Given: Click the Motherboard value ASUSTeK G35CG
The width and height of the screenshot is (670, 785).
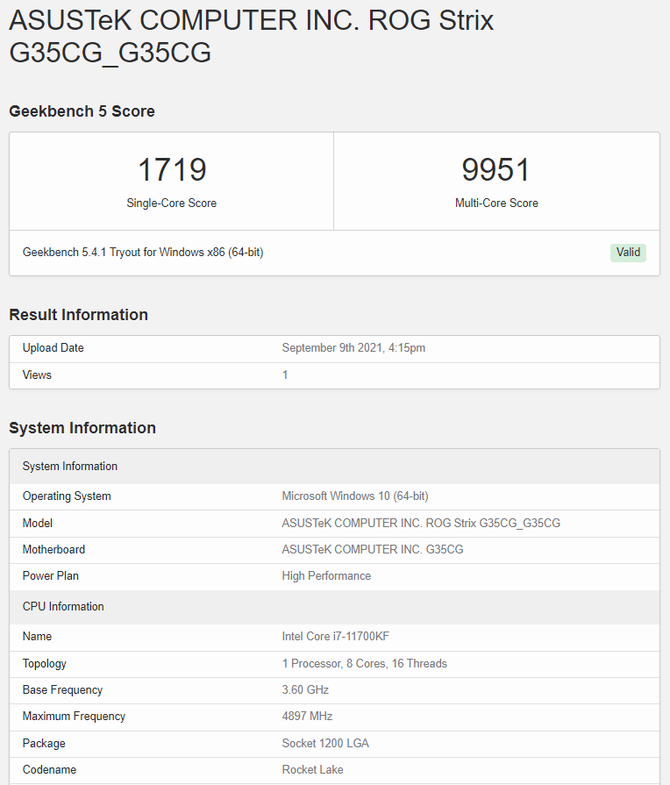Looking at the screenshot, I should click(372, 549).
